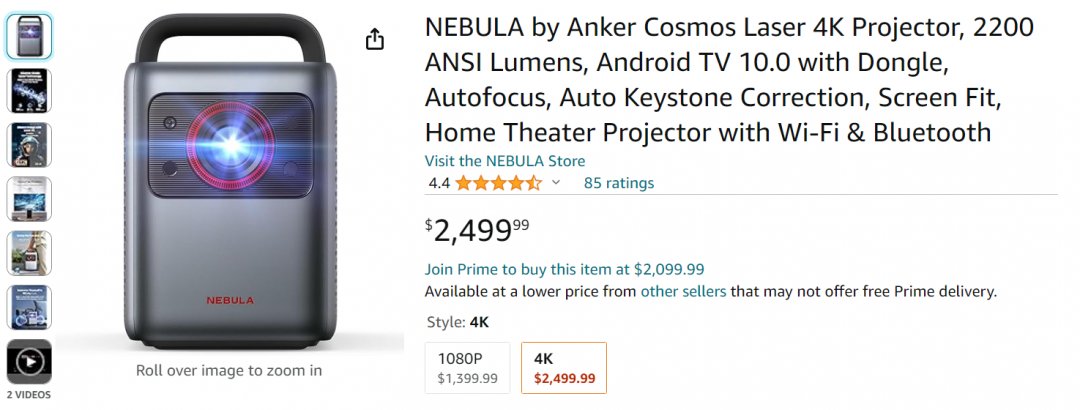View the third product thumbnail image
The image size is (1080, 410).
[29, 145]
